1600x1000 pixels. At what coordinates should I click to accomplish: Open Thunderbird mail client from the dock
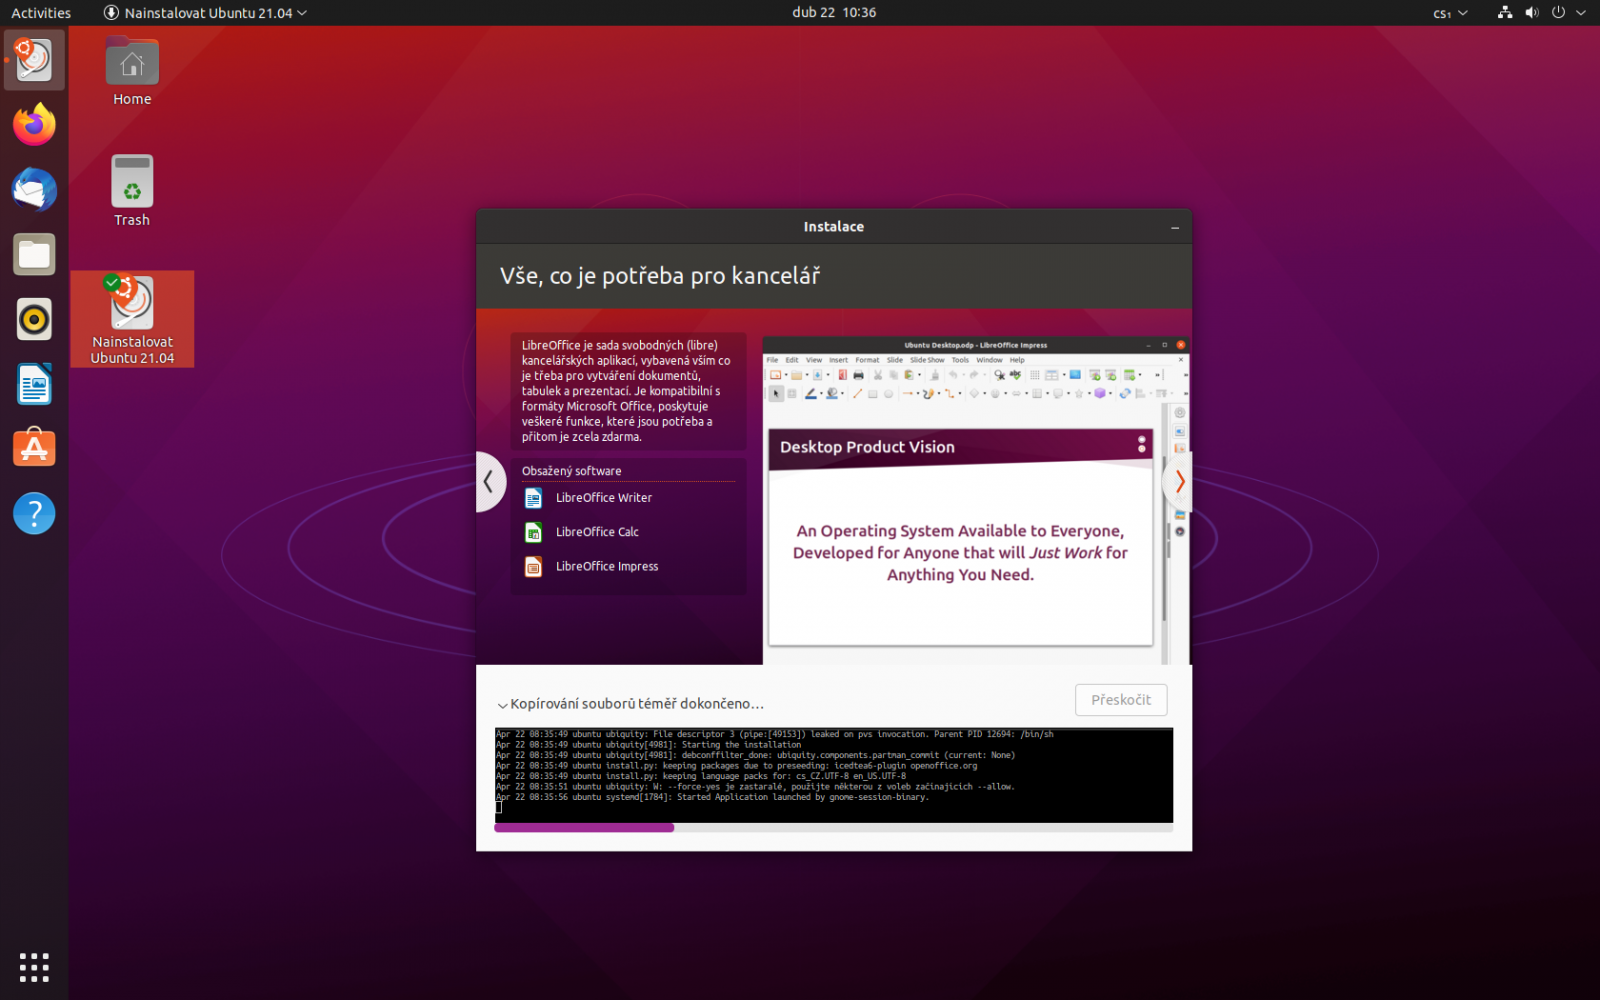click(34, 189)
